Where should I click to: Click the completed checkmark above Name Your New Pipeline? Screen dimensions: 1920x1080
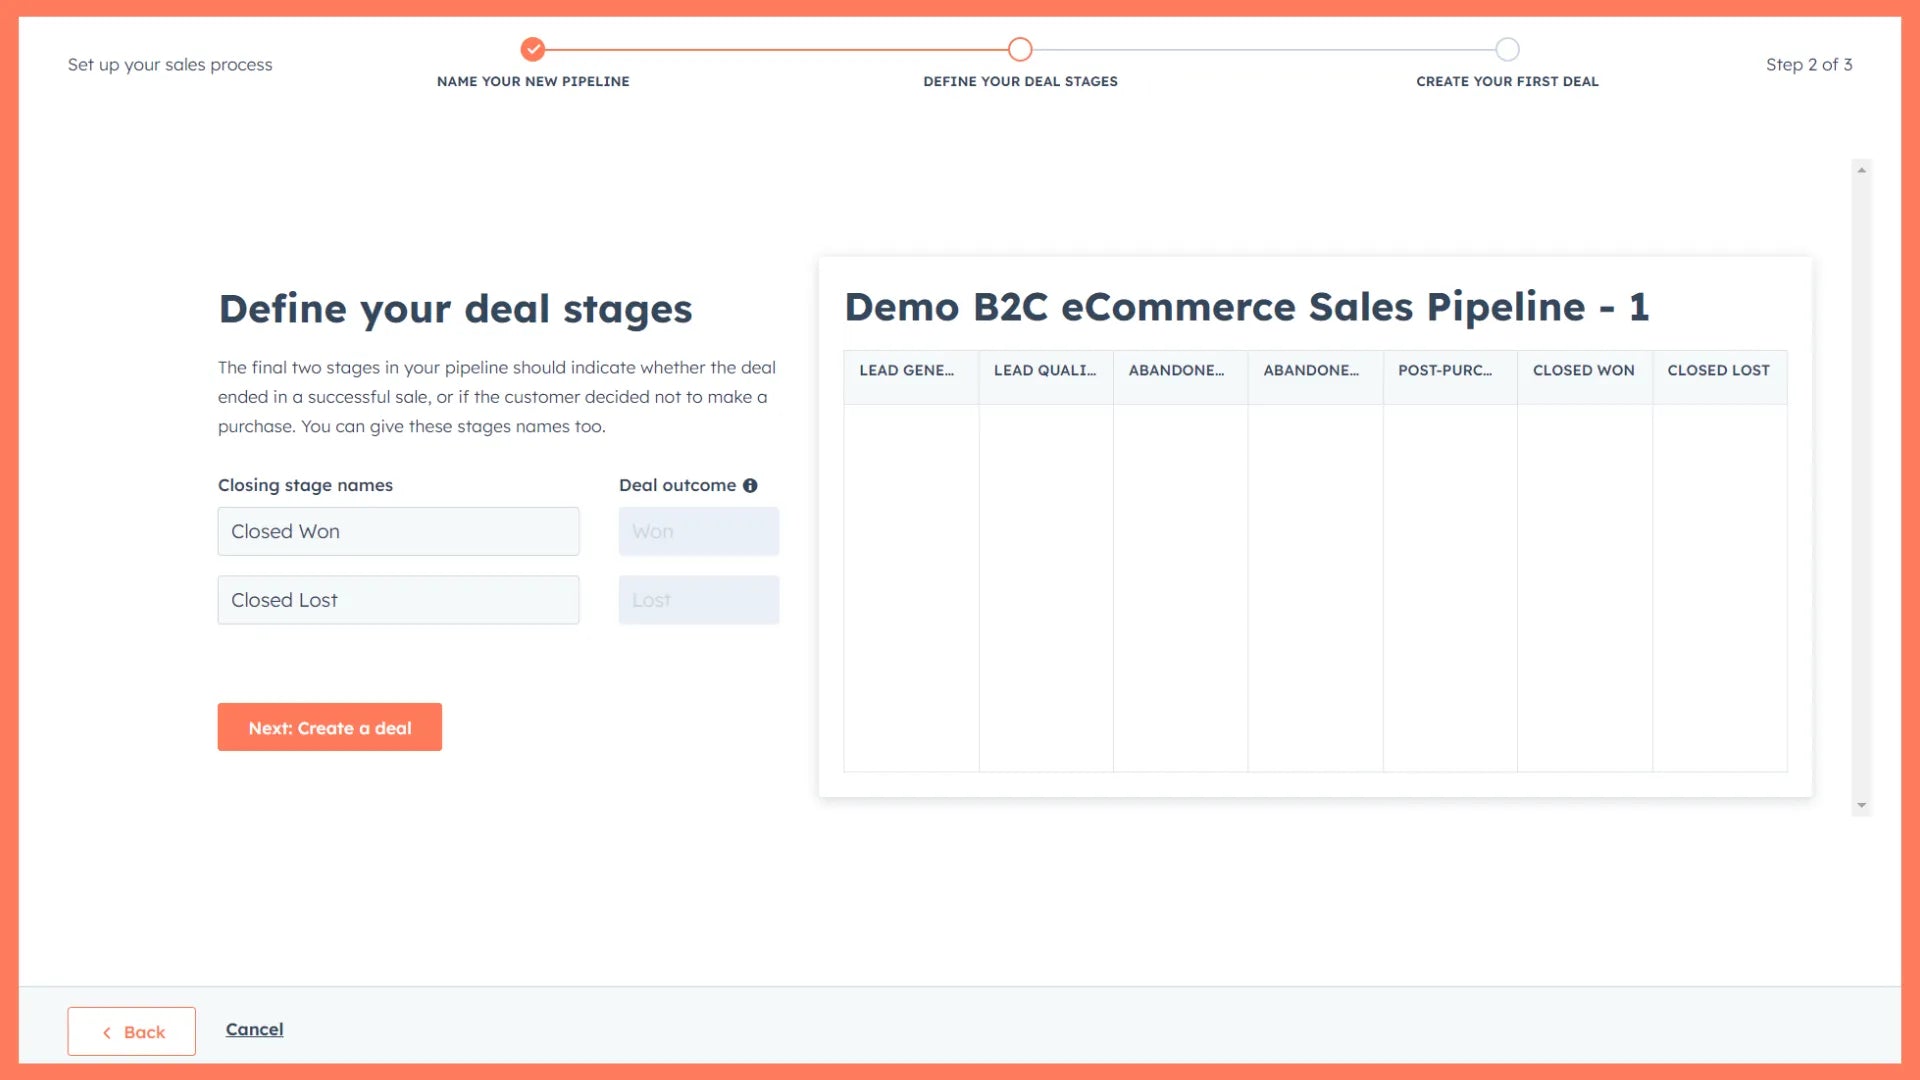pos(533,48)
